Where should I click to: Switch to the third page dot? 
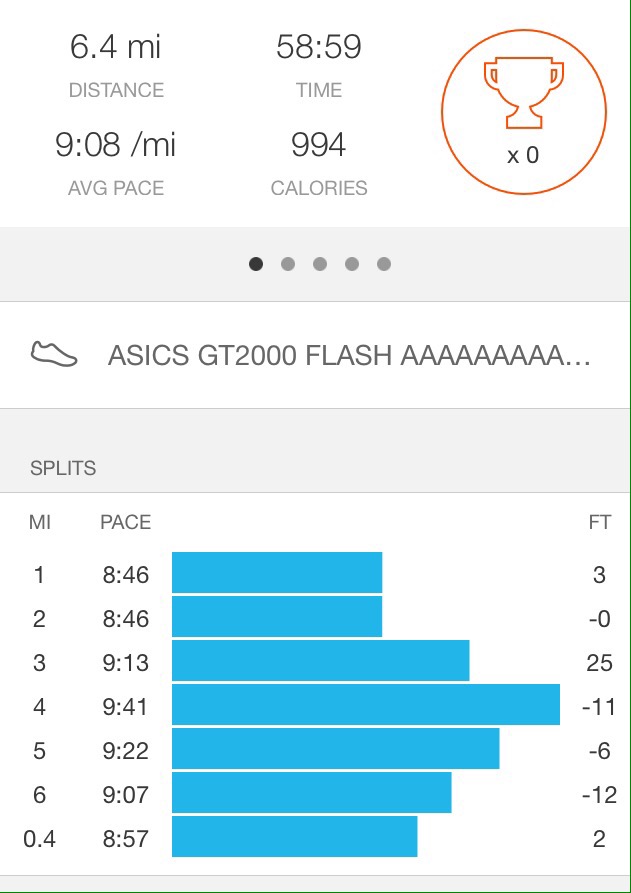320,264
